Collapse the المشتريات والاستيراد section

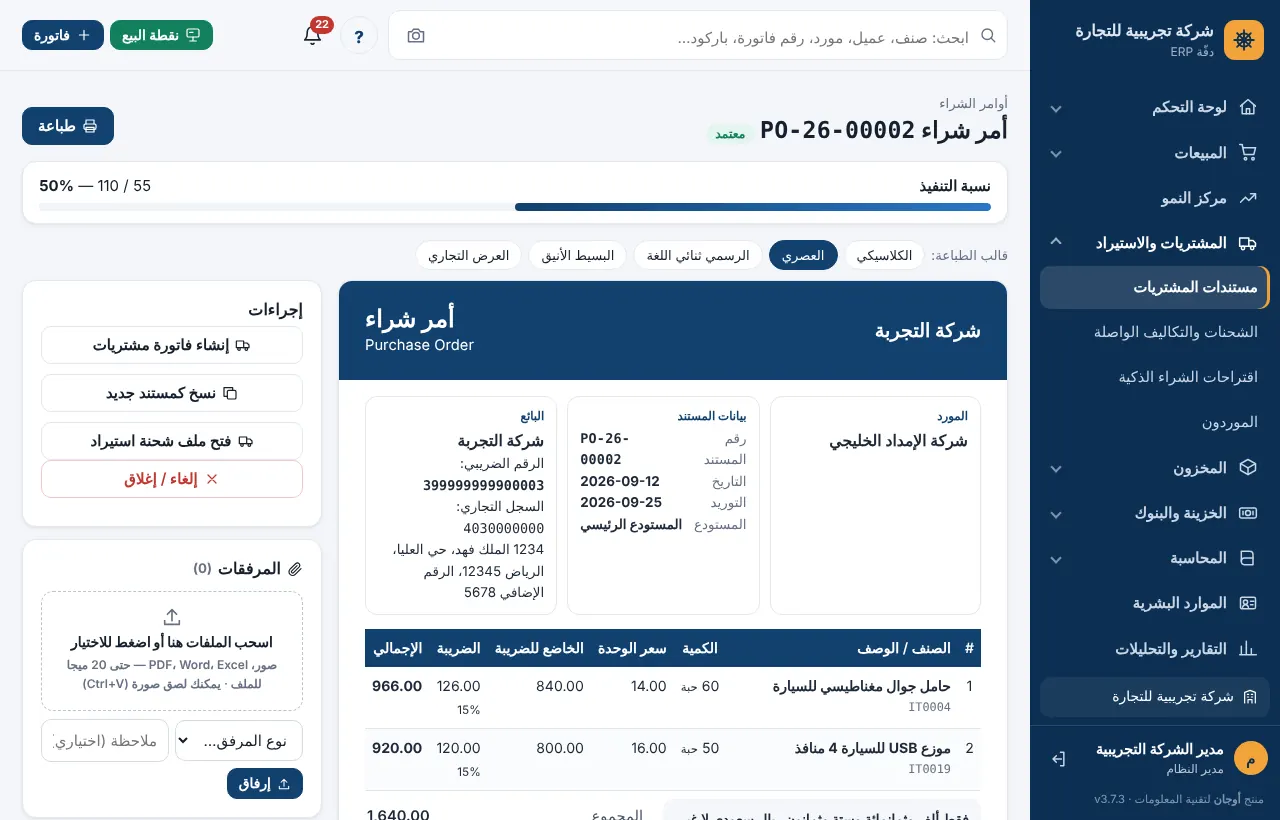click(1155, 243)
